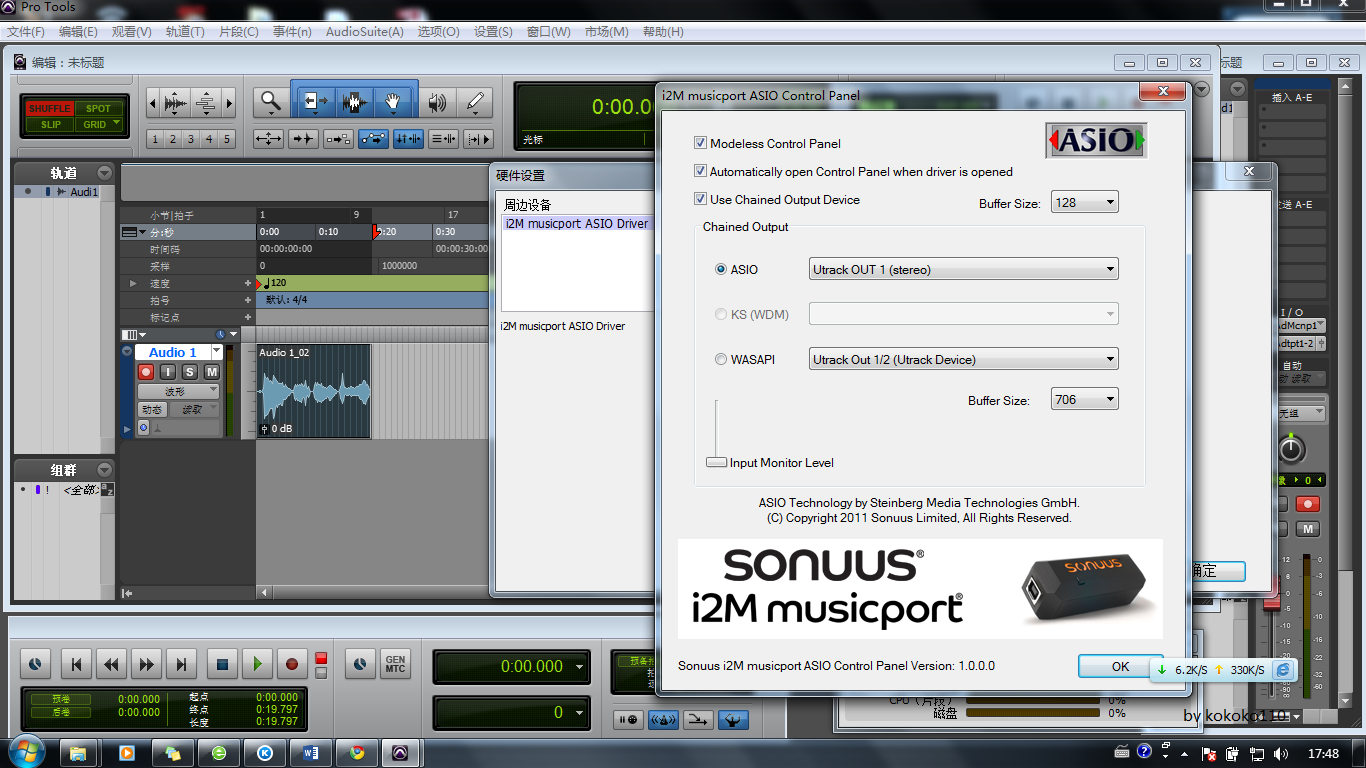
Task: Toggle input monitoring I on Audio 1
Action: click(168, 372)
